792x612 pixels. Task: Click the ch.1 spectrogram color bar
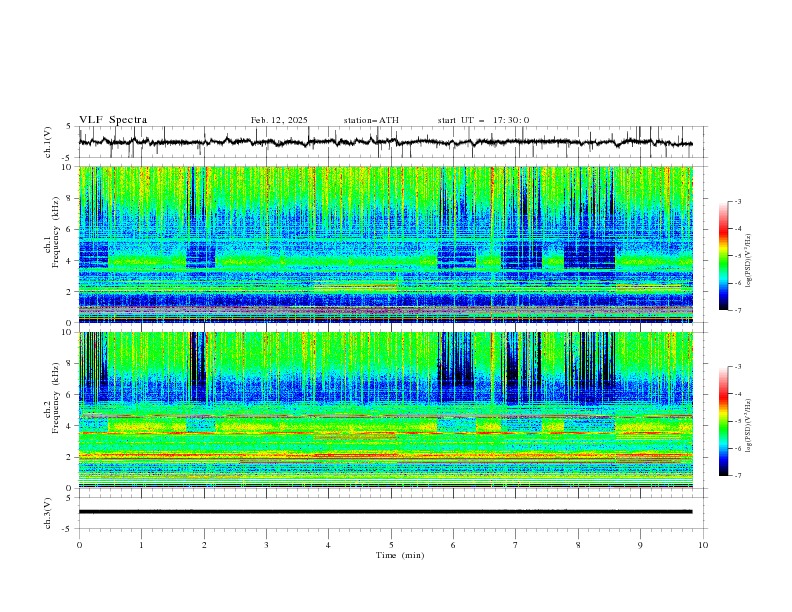click(x=723, y=256)
